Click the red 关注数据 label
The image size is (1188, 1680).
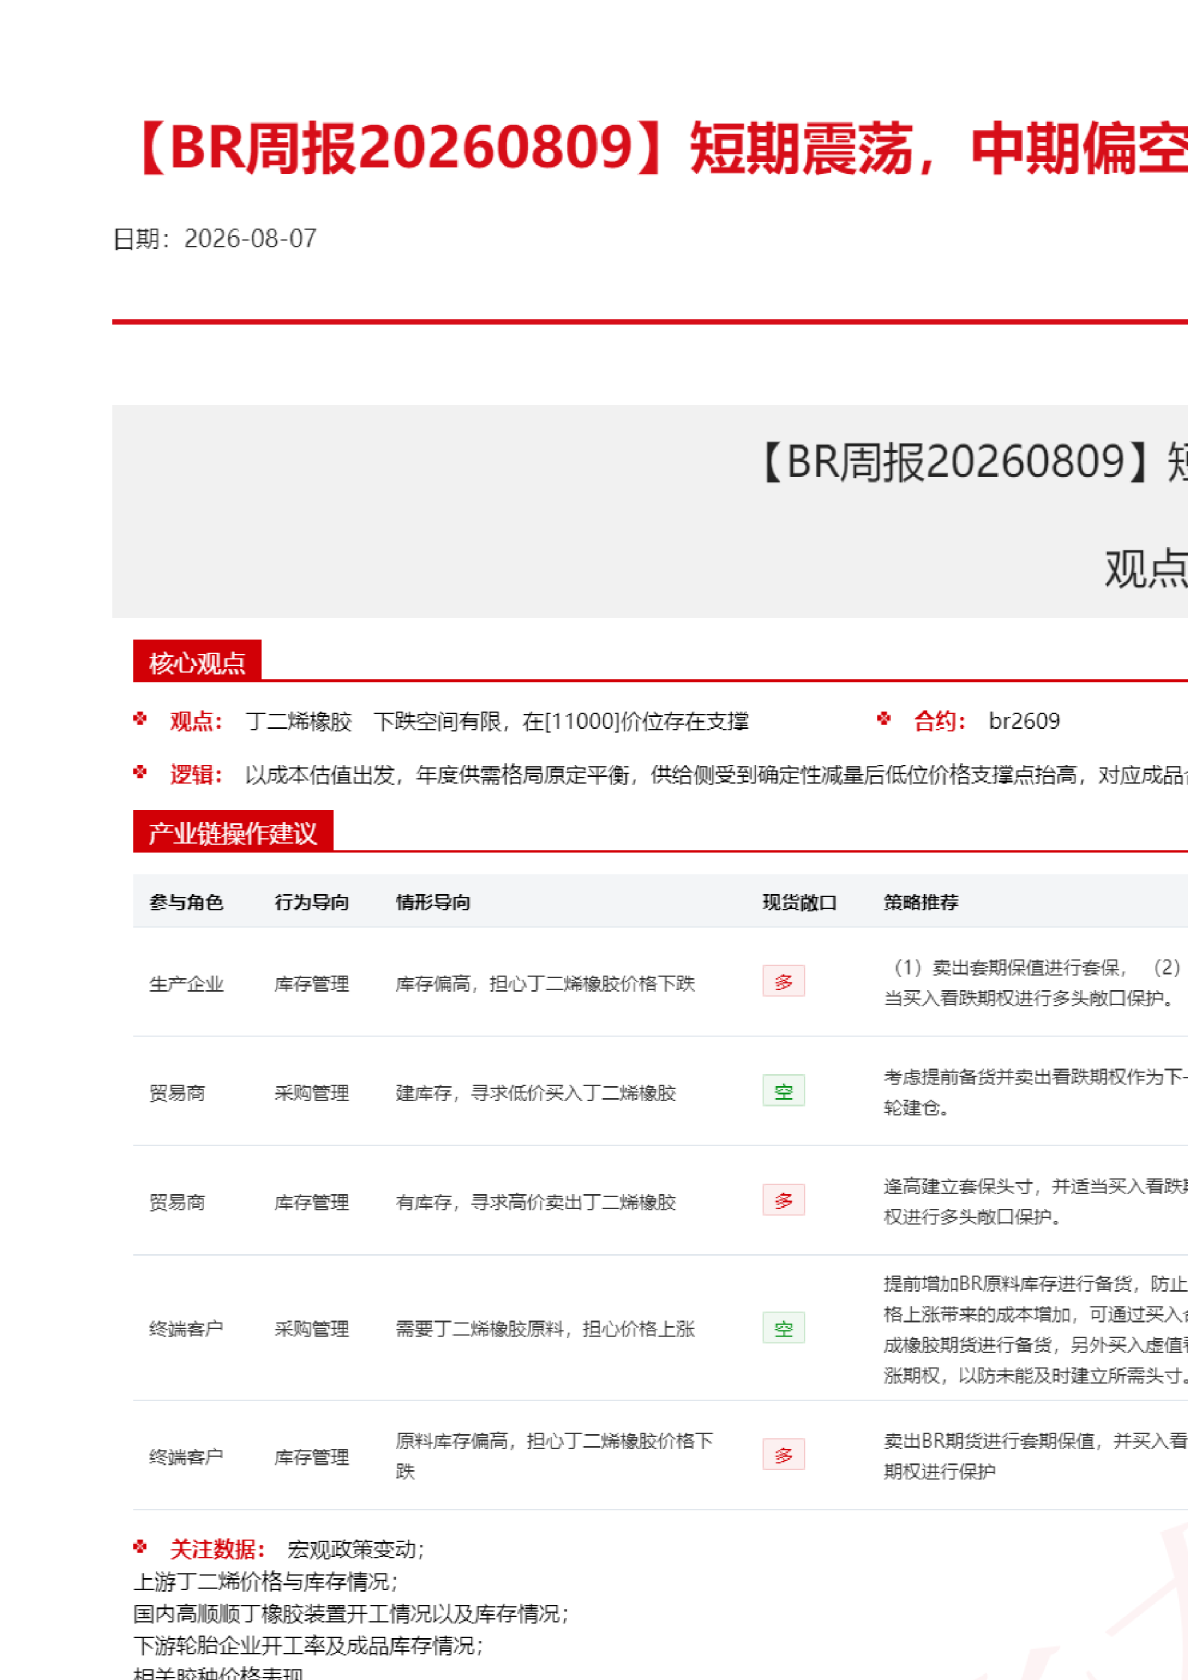[x=217, y=1550]
